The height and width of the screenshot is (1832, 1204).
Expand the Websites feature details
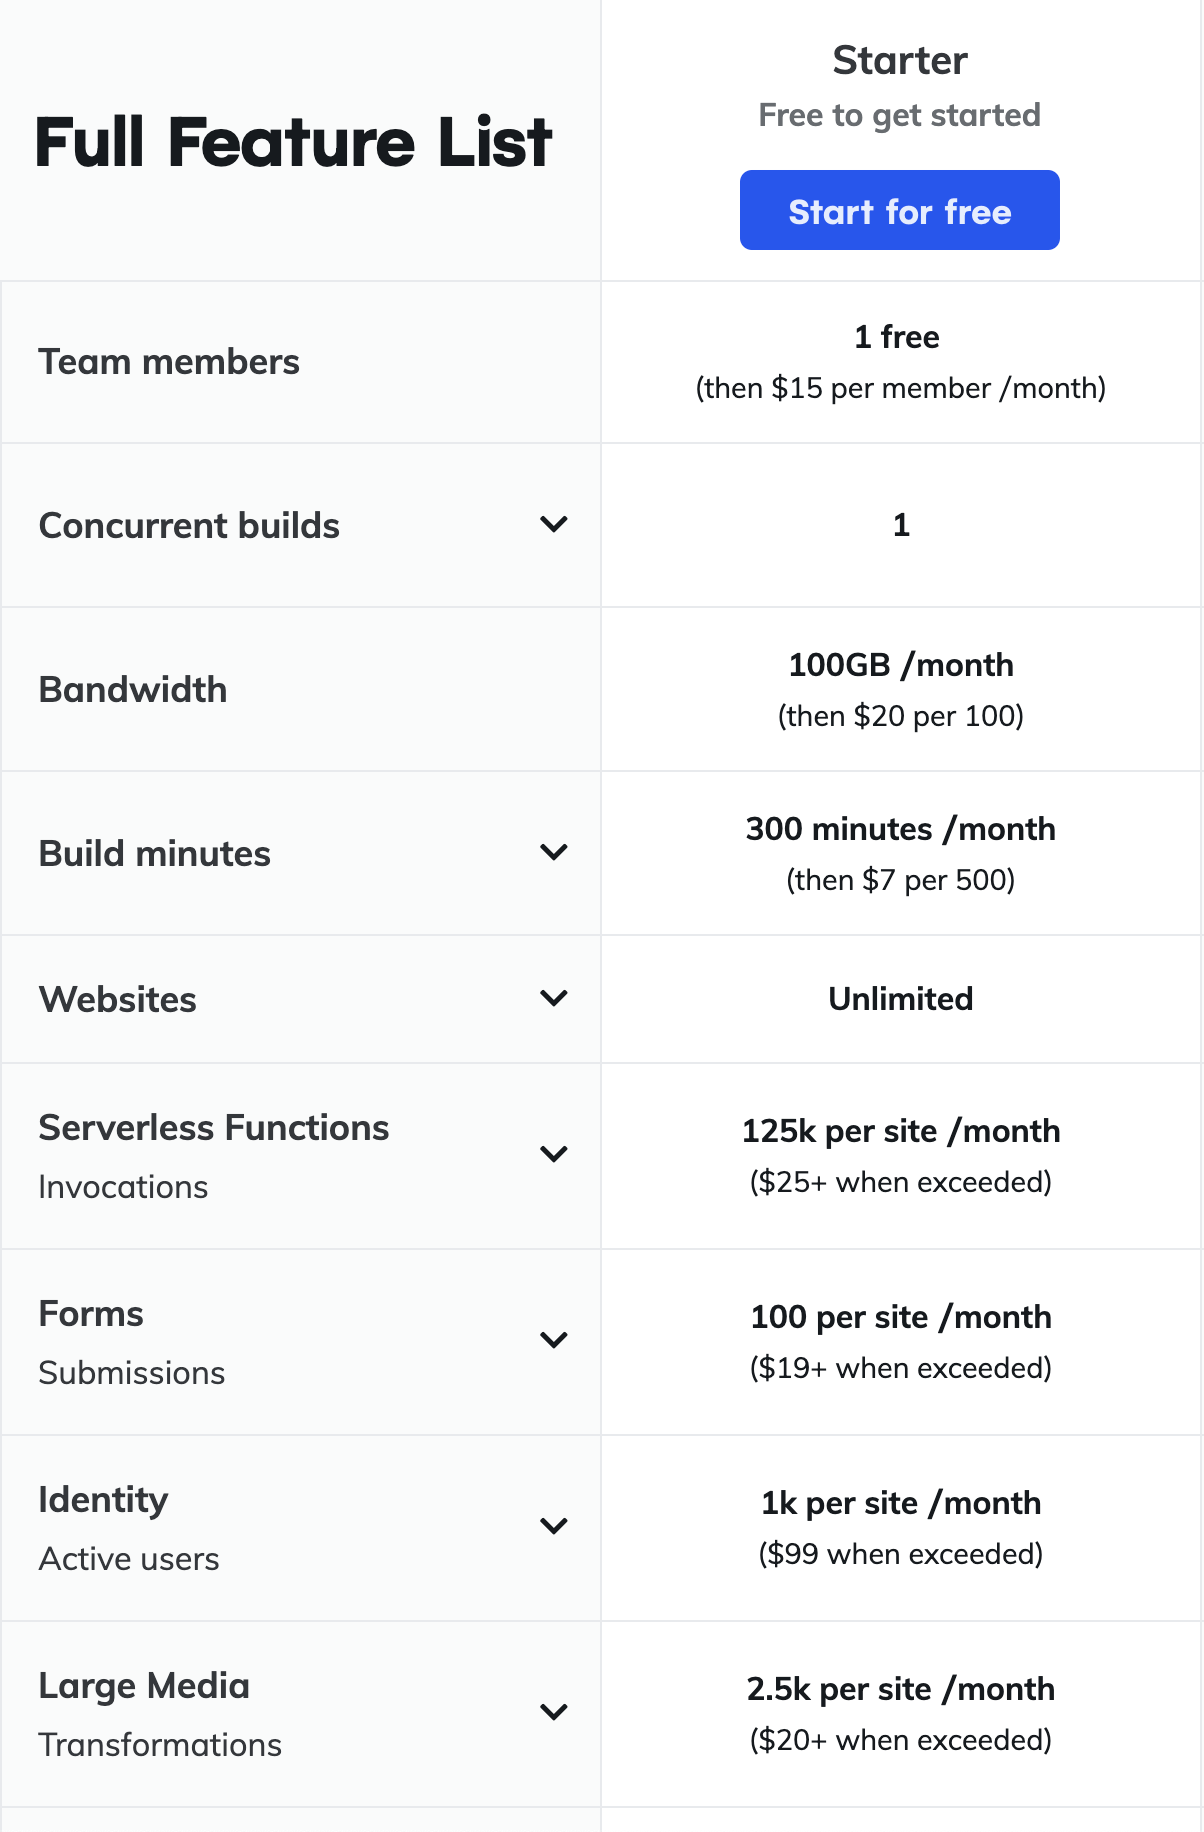[x=553, y=999]
